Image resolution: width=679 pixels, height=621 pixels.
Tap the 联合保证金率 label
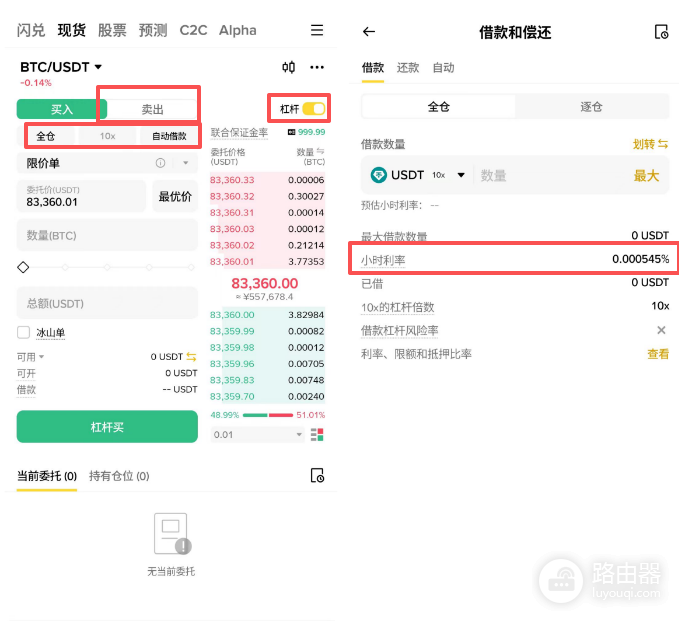pyautogui.click(x=239, y=133)
